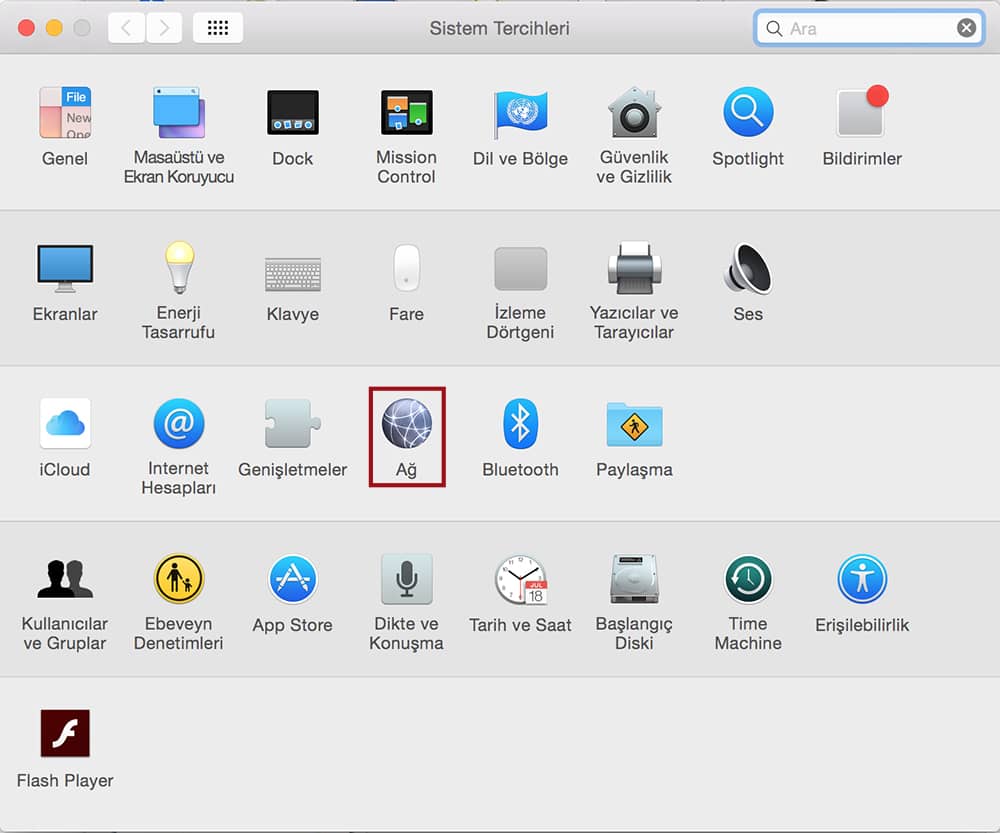Click the forward navigation arrow
The height and width of the screenshot is (833, 1000).
pos(164,28)
